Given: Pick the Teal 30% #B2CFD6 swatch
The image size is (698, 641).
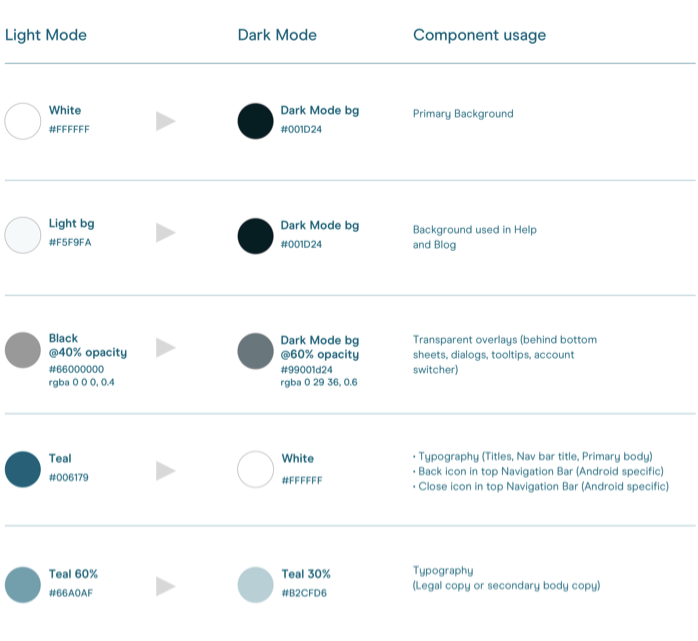Looking at the screenshot, I should [x=256, y=584].
